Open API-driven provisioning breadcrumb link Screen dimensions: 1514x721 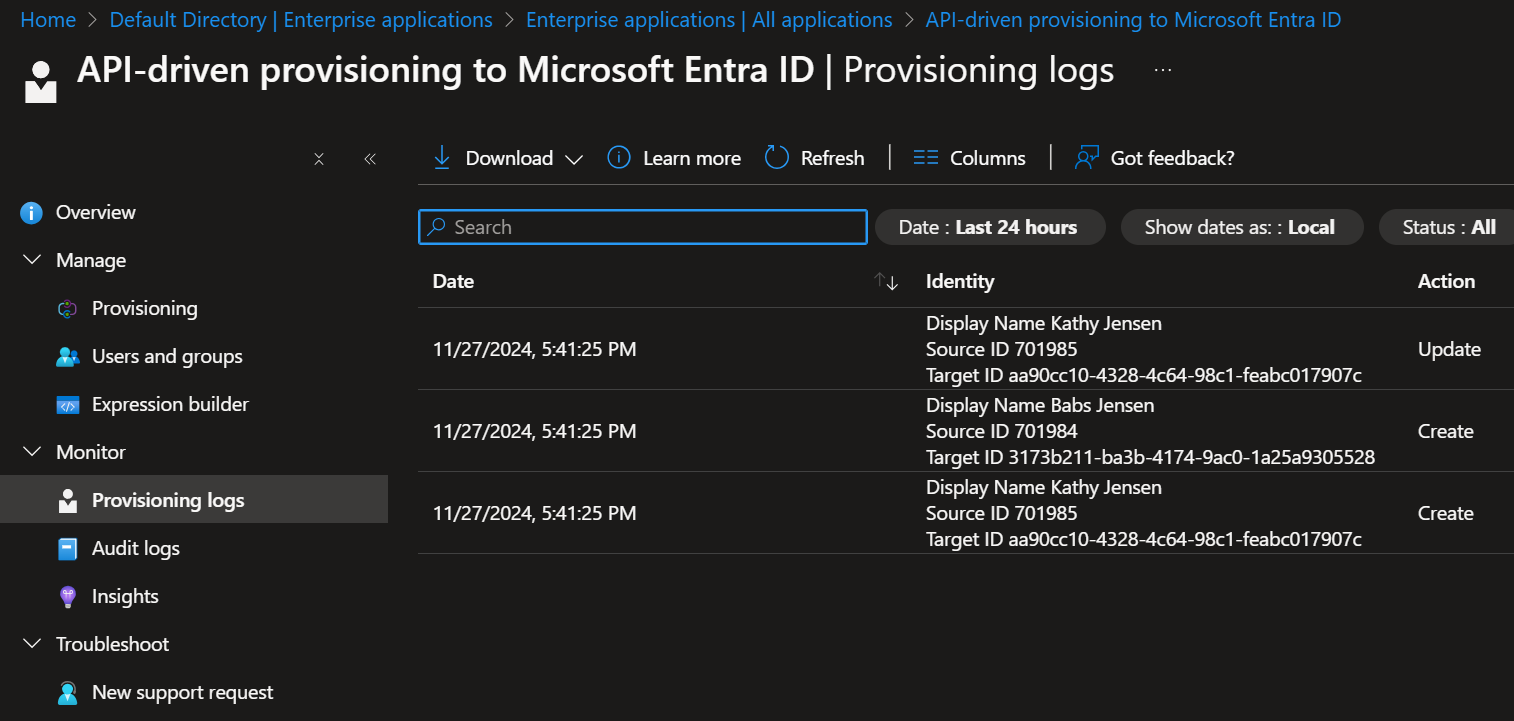click(1134, 20)
